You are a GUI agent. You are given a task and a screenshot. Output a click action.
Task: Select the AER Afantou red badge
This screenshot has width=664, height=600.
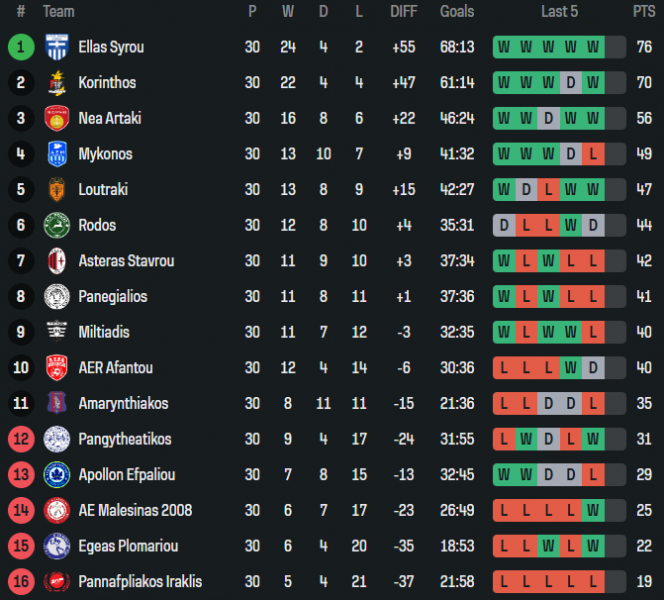click(x=57, y=368)
